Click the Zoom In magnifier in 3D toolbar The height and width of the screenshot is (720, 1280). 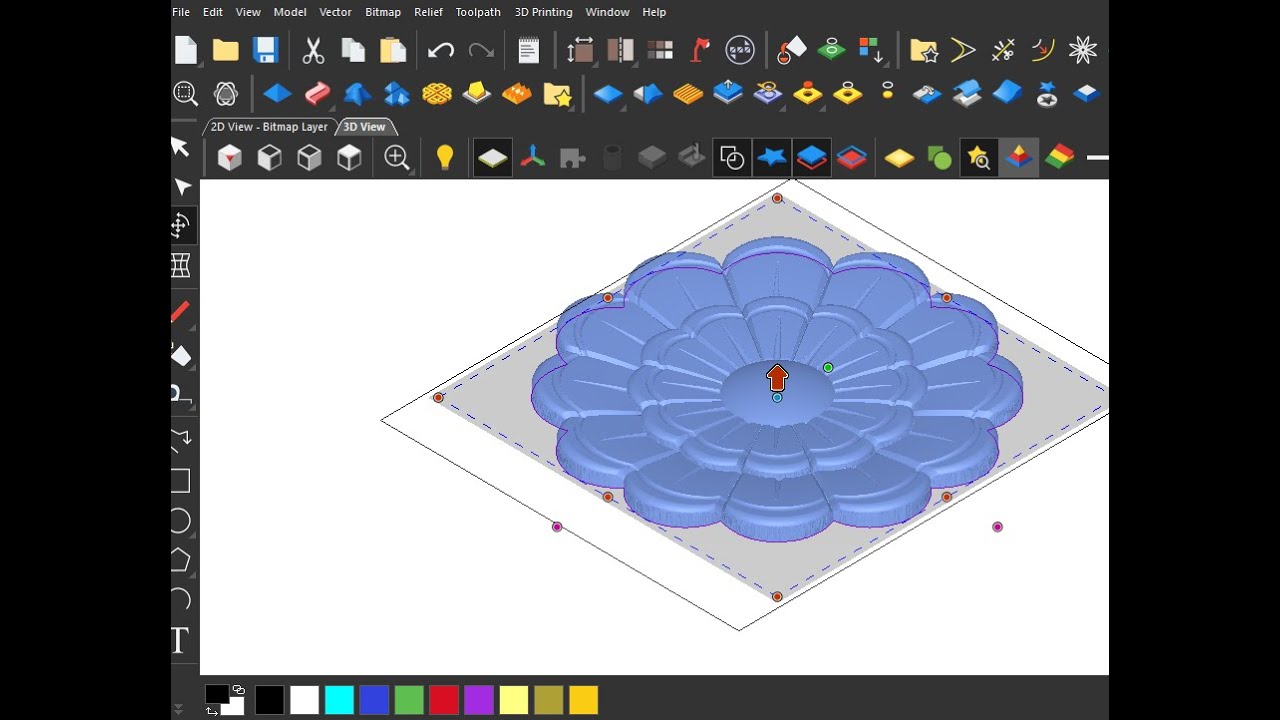coord(397,158)
